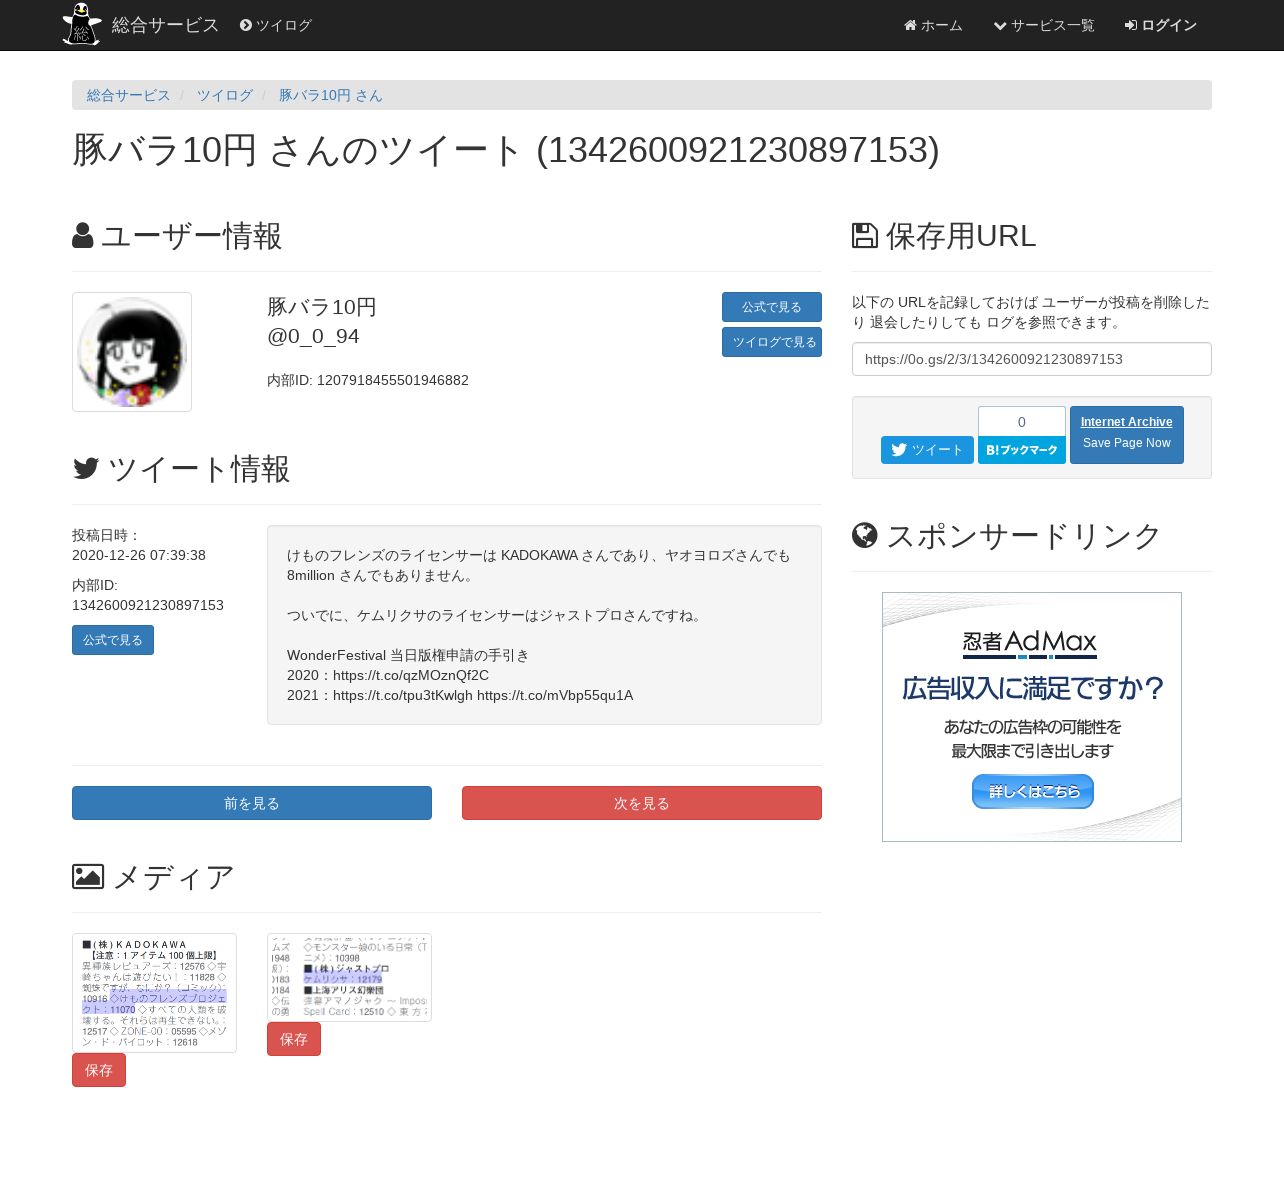Click the floppy disk icon beside 保存用URL
The height and width of the screenshot is (1177, 1284).
(x=865, y=236)
